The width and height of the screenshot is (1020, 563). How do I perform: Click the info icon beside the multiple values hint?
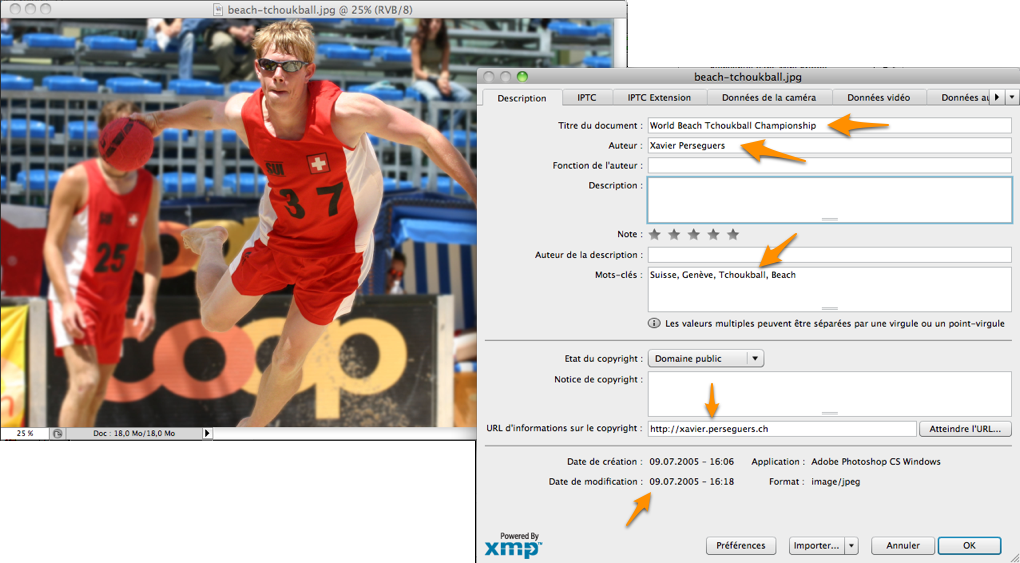[x=654, y=324]
